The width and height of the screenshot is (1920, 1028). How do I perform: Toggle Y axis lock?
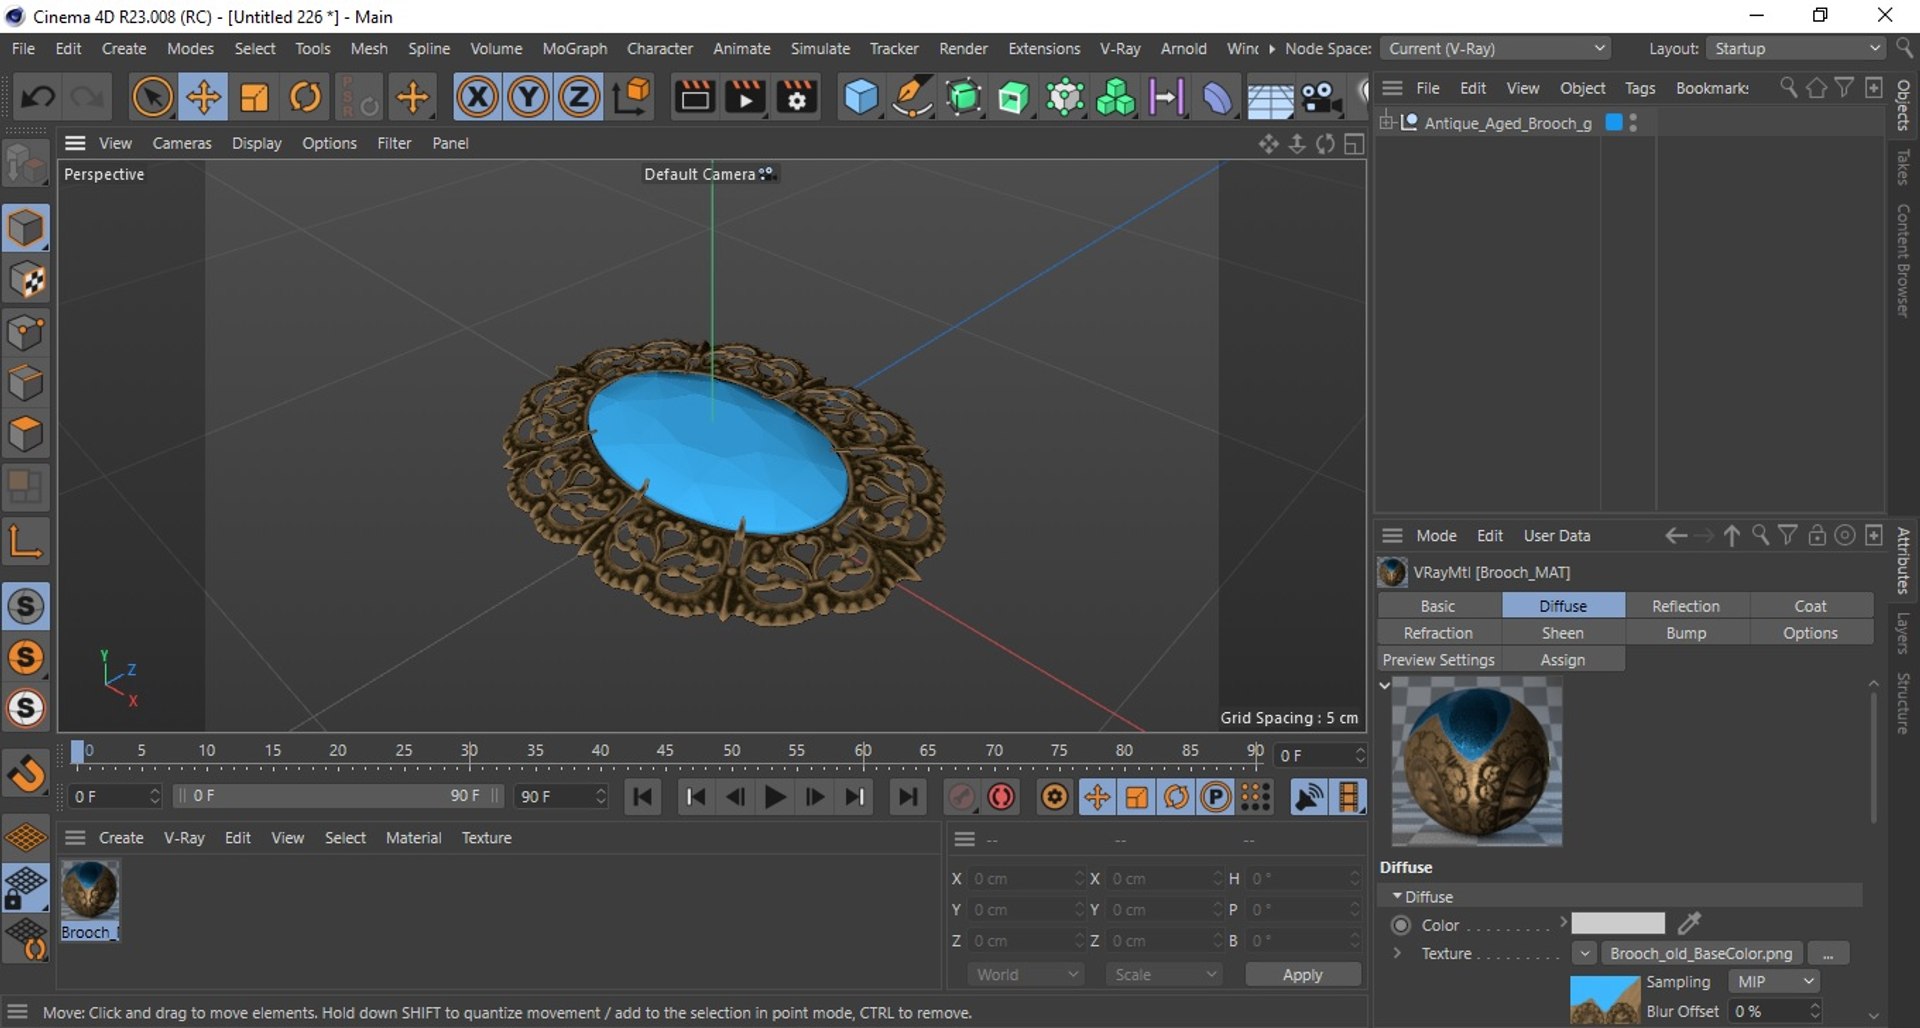coord(528,97)
